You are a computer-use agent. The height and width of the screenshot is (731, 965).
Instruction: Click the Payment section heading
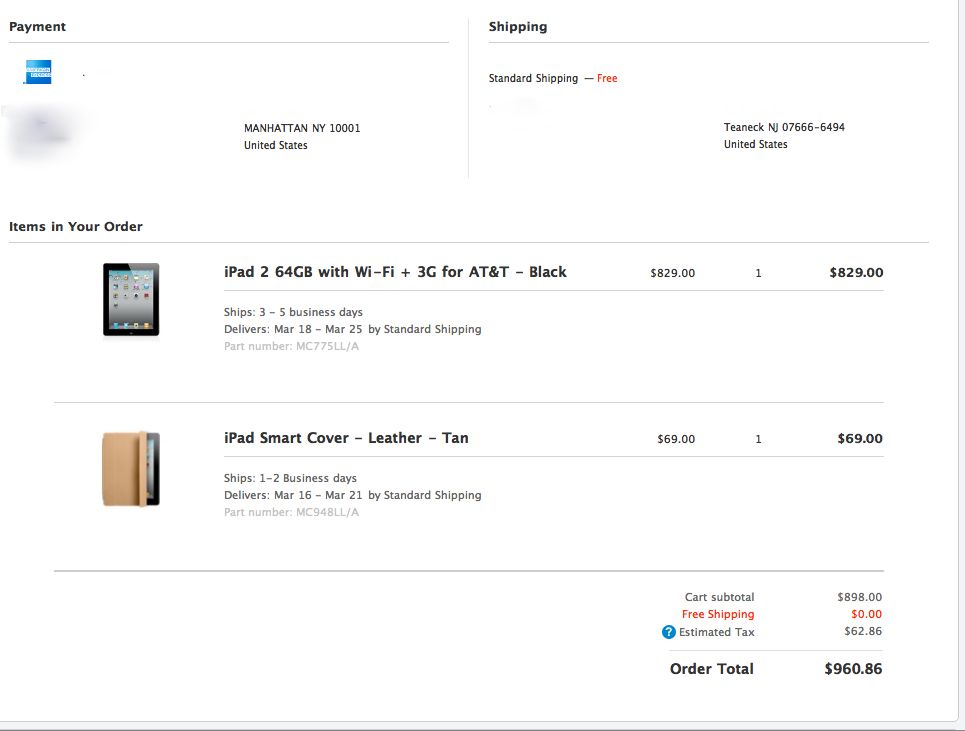click(37, 27)
